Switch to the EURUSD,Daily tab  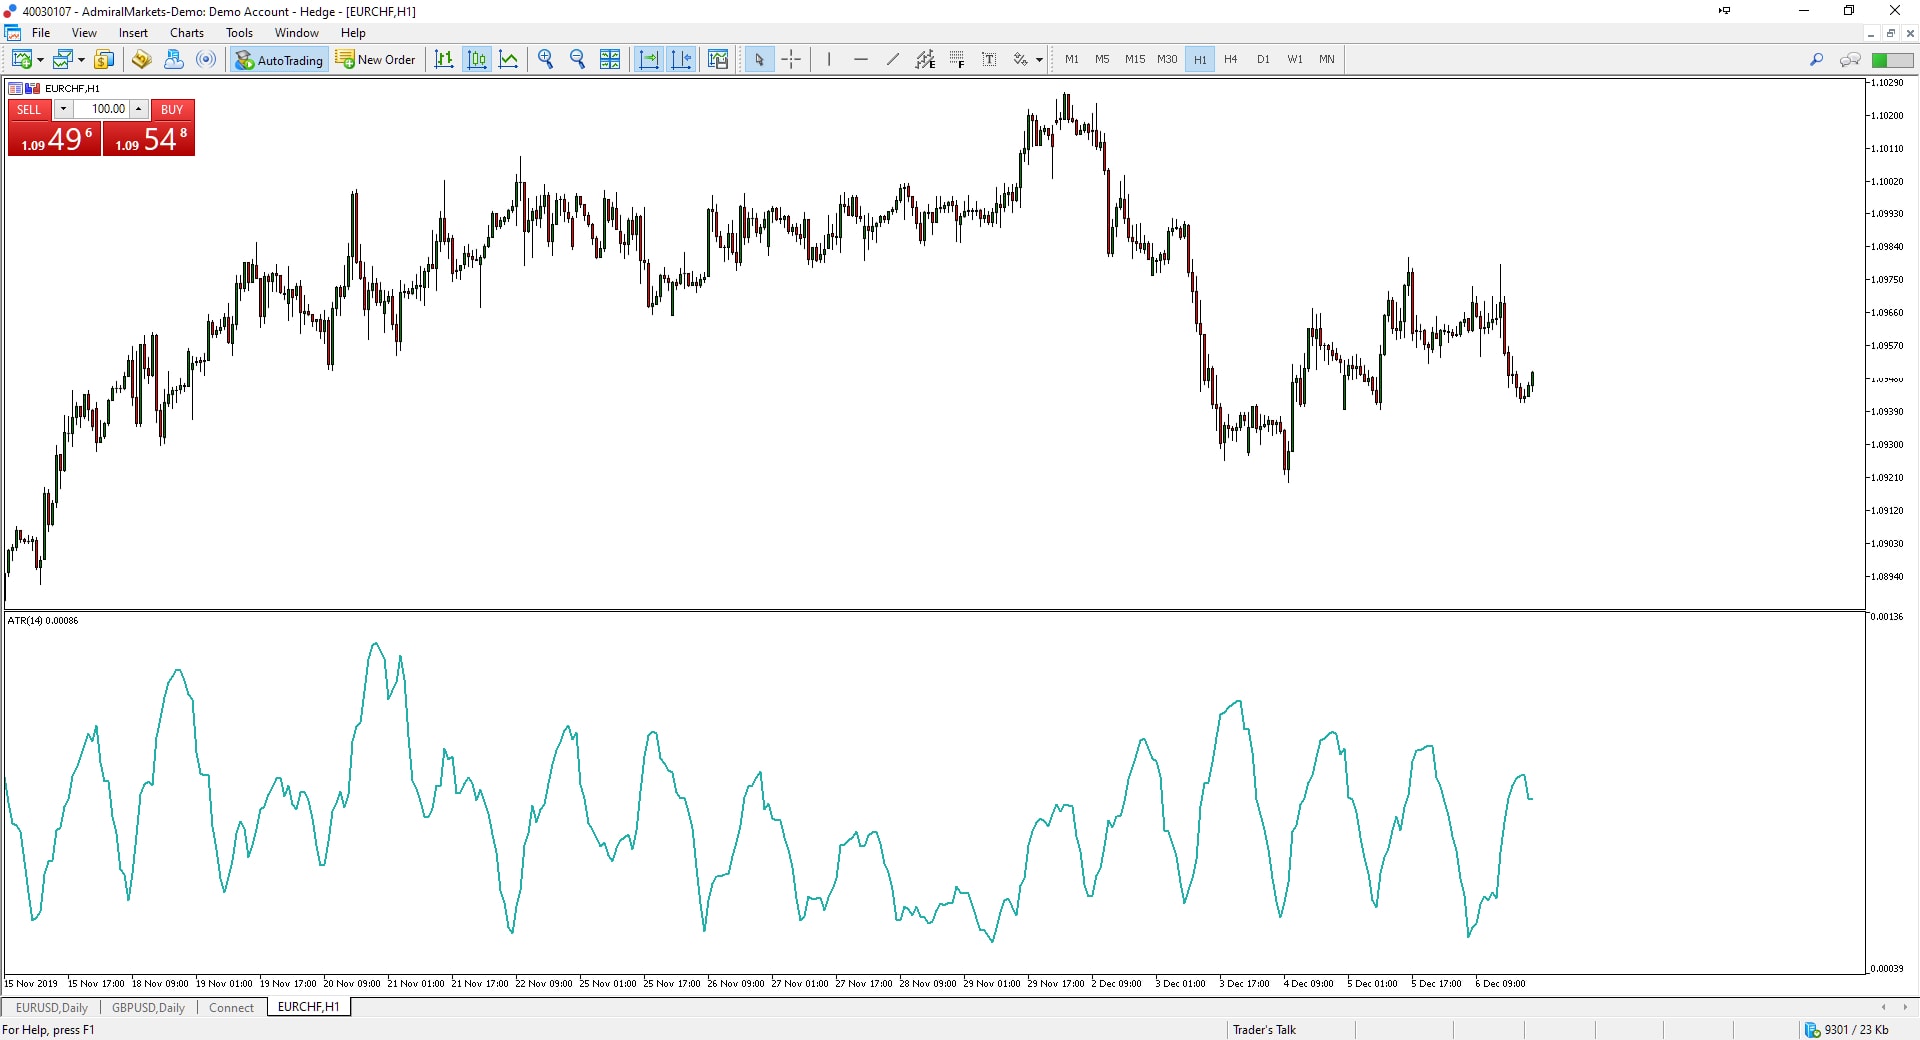tap(52, 1007)
